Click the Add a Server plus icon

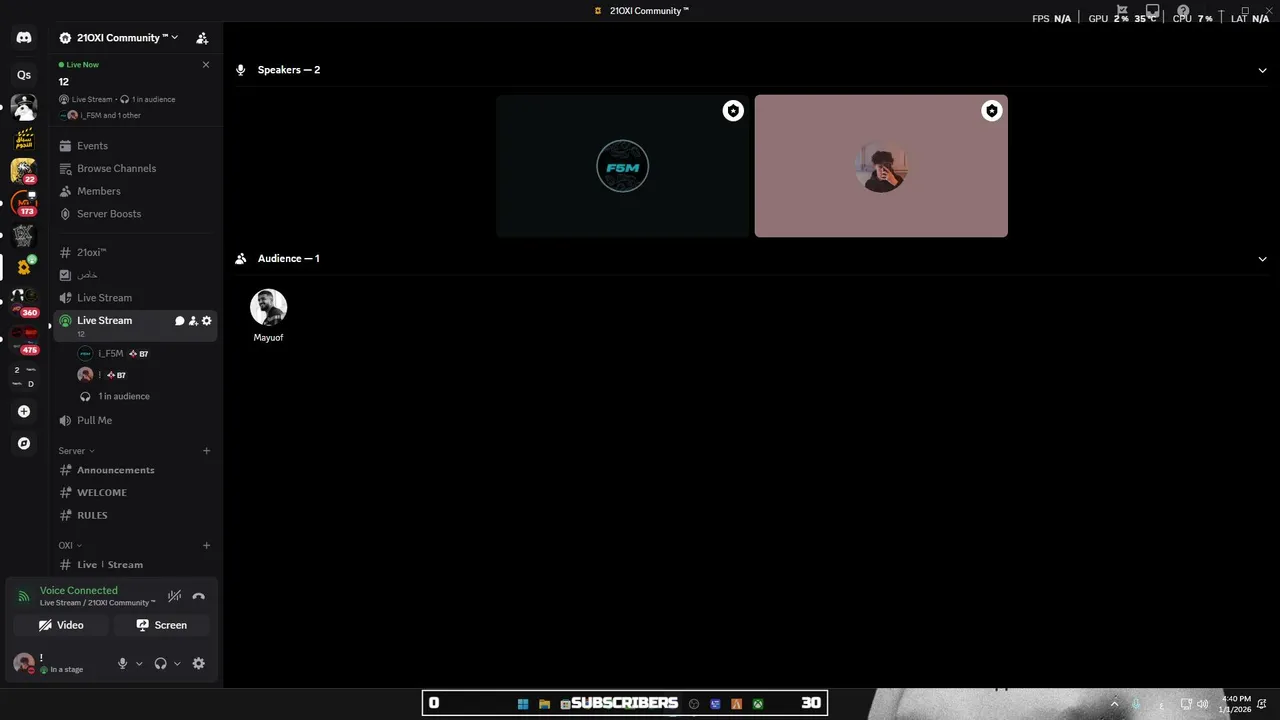[x=24, y=411]
